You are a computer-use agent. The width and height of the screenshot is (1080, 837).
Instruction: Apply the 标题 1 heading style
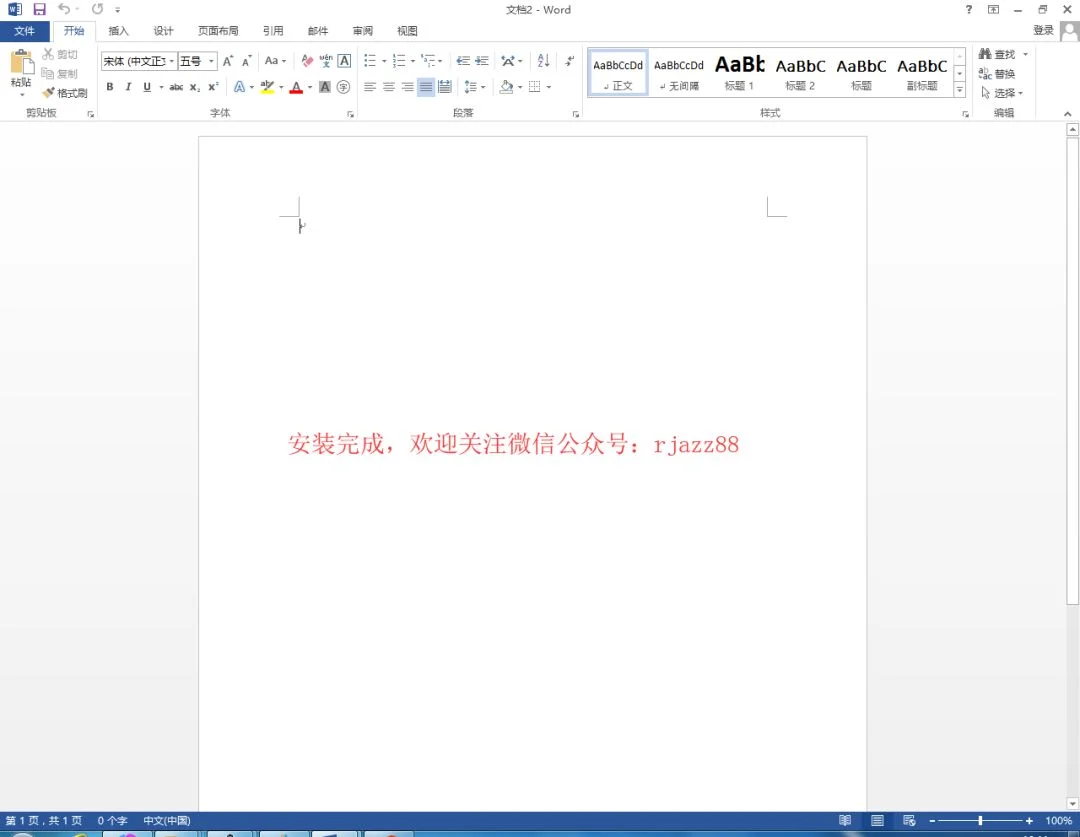click(x=740, y=72)
